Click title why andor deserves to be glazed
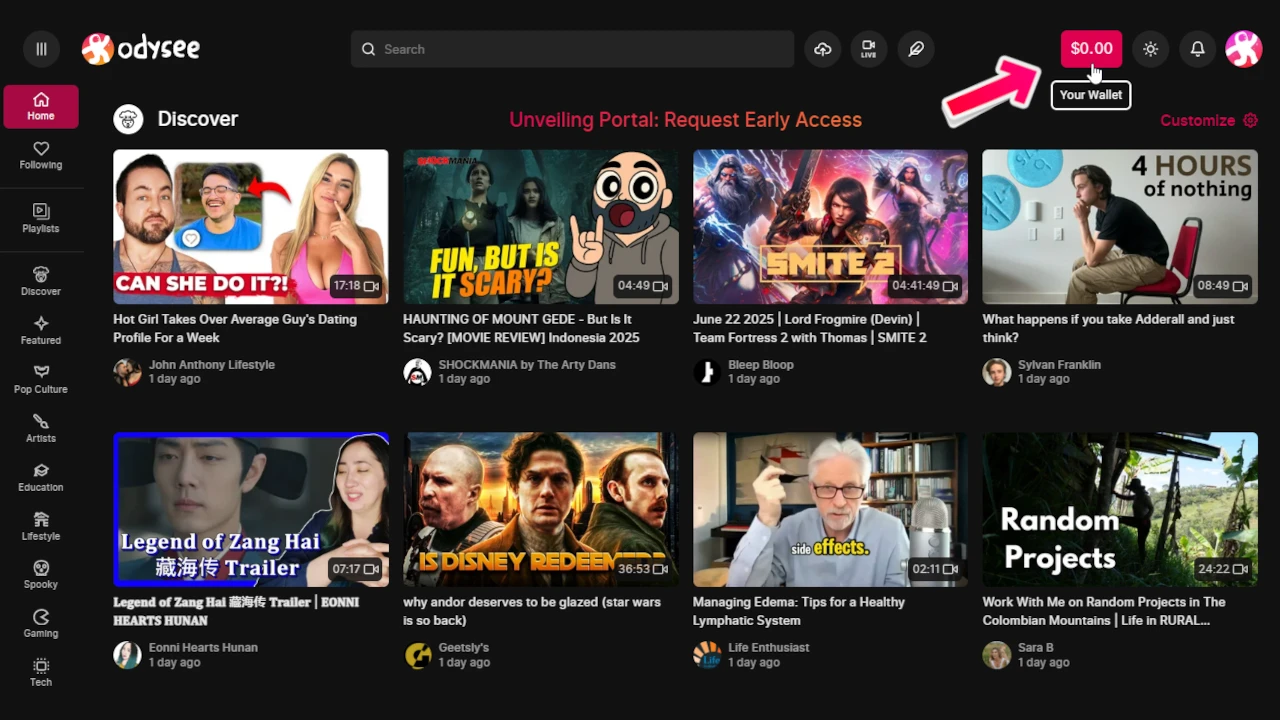 pos(532,611)
